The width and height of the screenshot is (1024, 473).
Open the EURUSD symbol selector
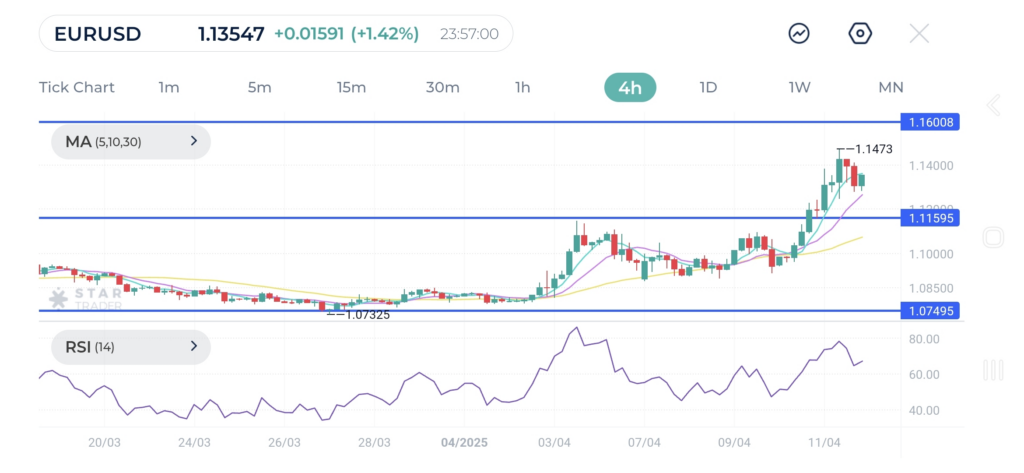click(x=98, y=34)
